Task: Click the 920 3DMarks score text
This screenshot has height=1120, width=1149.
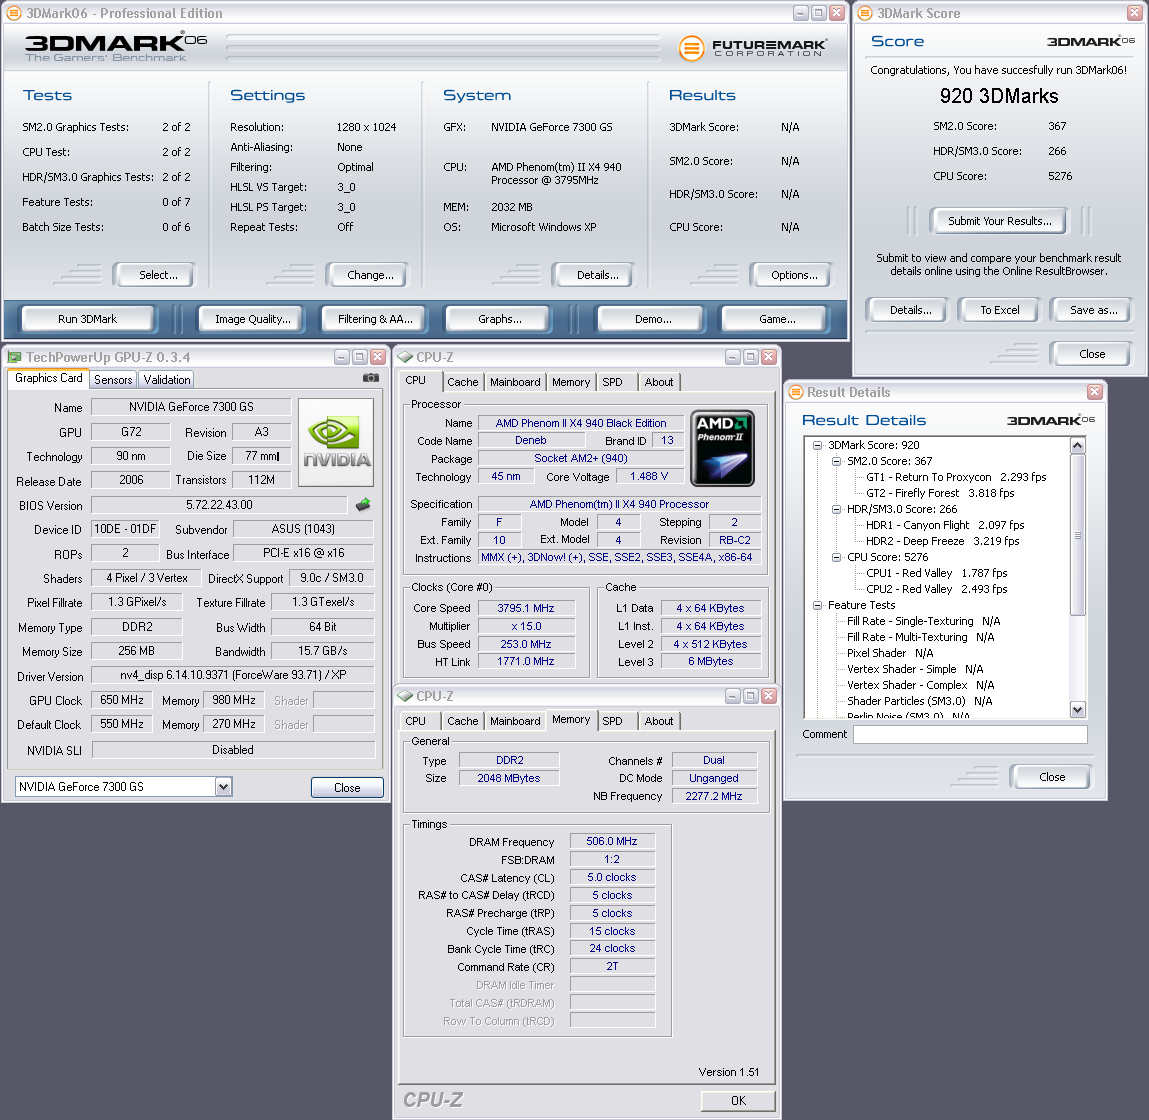Action: (x=999, y=96)
